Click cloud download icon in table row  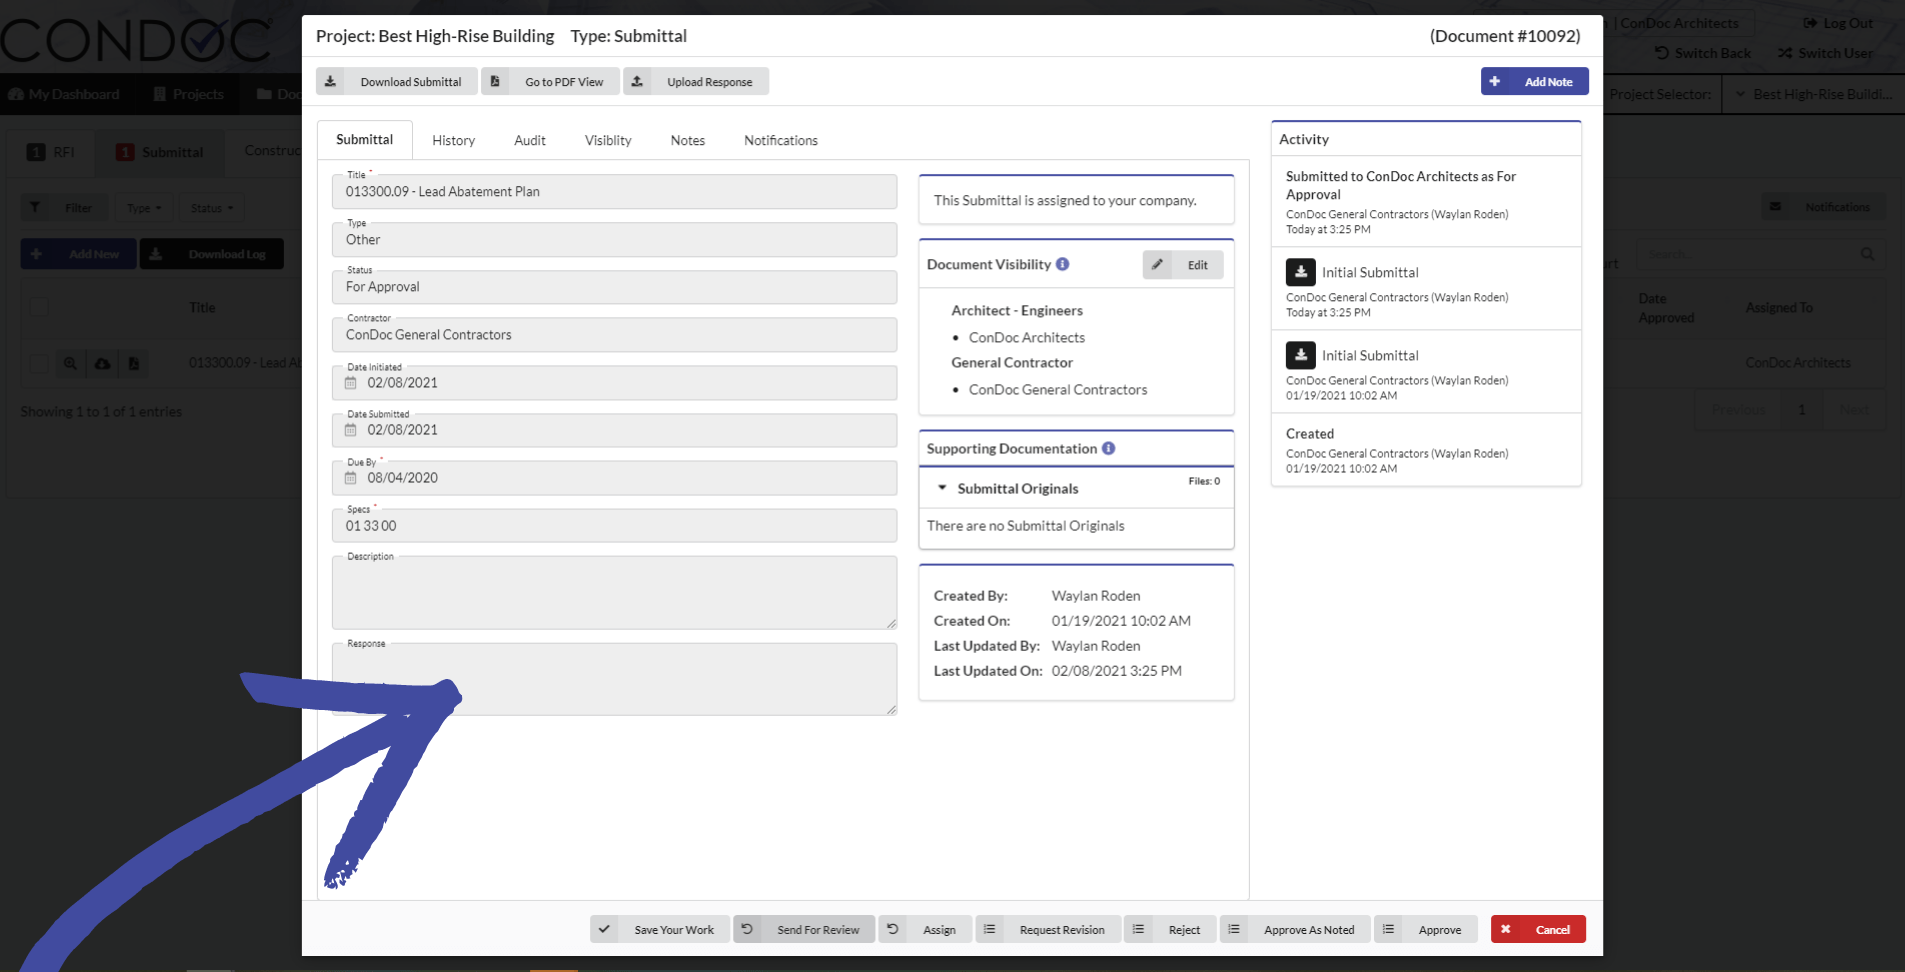(x=102, y=363)
